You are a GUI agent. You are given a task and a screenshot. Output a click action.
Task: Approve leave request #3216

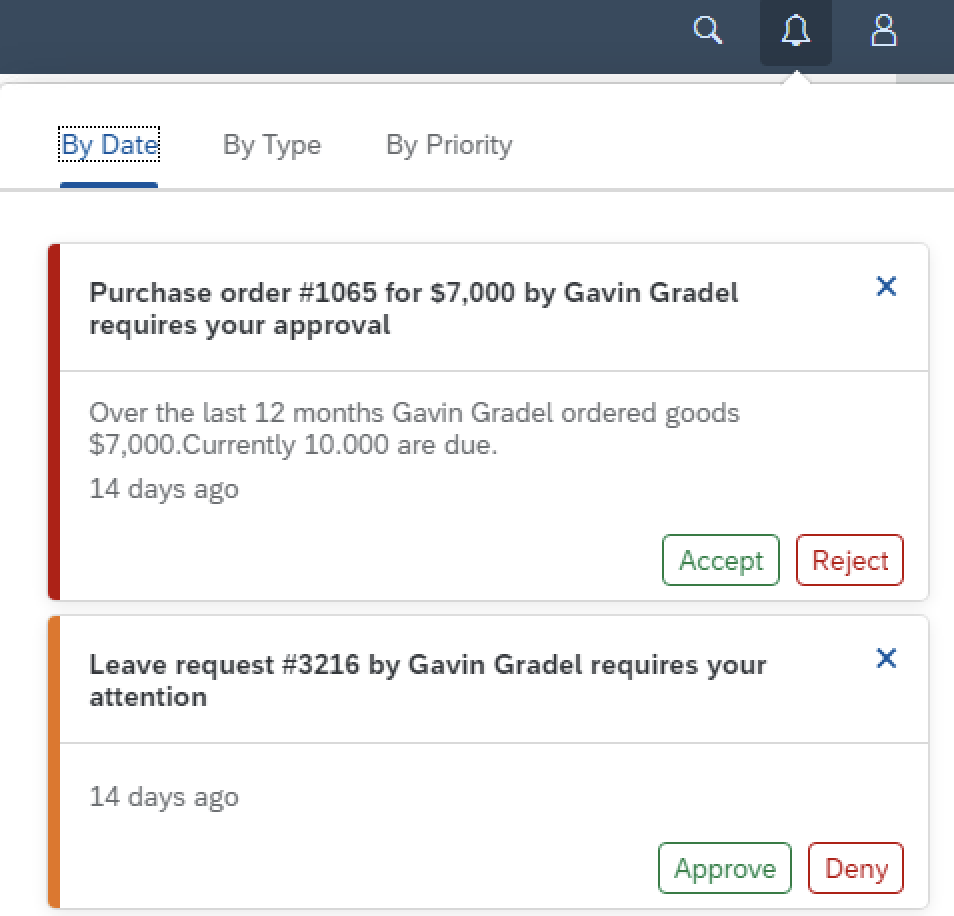click(x=725, y=868)
